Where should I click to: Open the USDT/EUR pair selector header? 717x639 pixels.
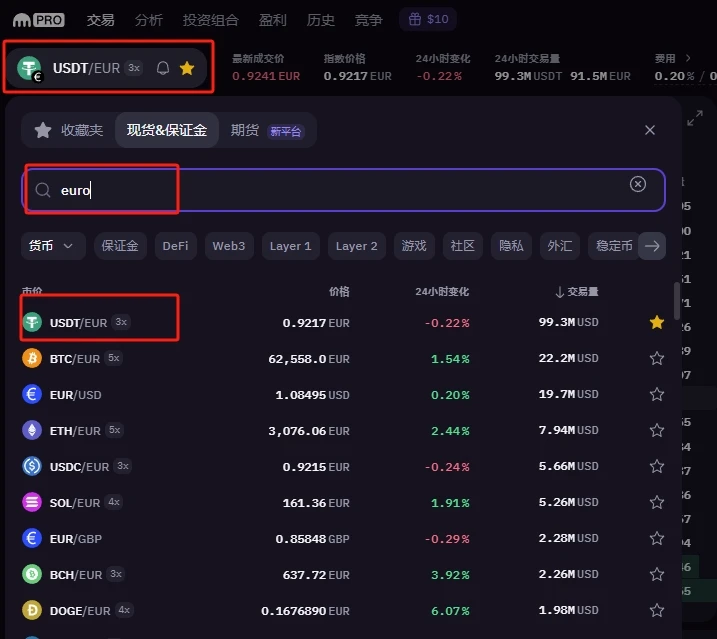108,68
